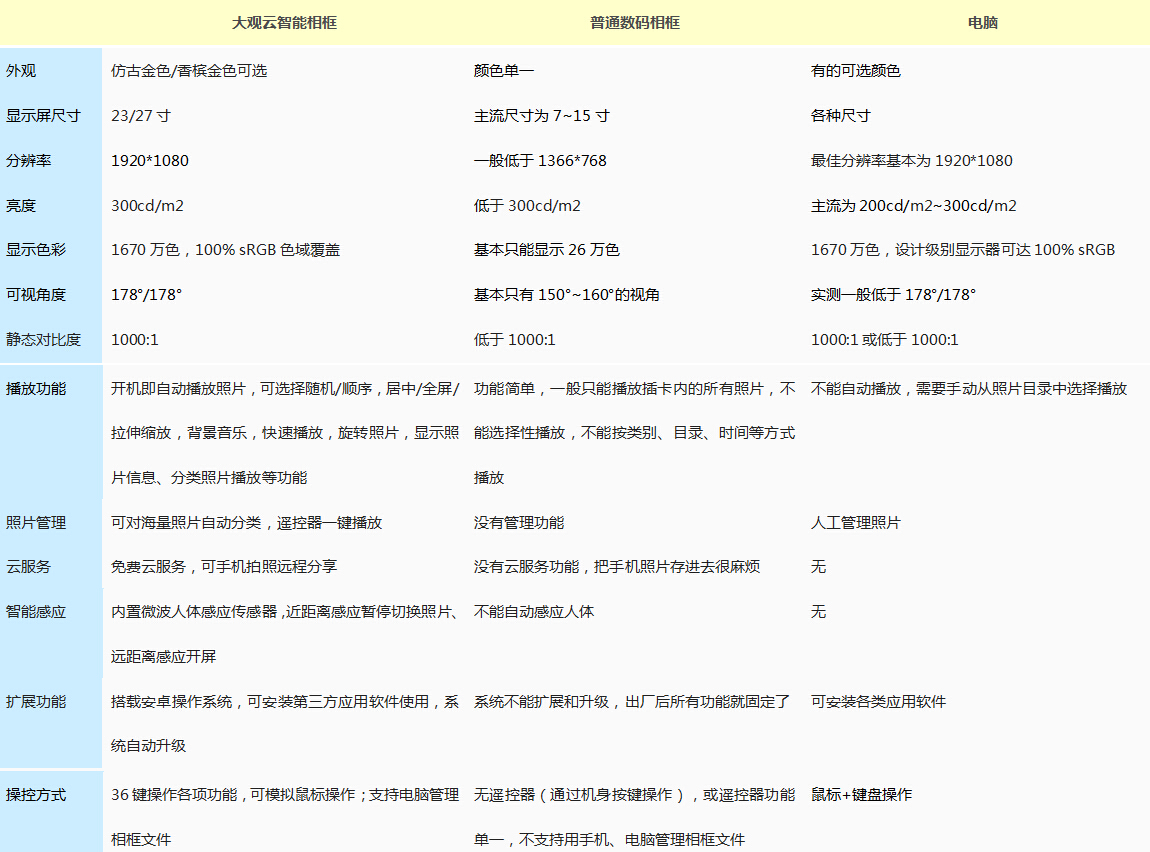Select the 可视角度 row label
Screen dimensions: 1150x852
(36, 295)
